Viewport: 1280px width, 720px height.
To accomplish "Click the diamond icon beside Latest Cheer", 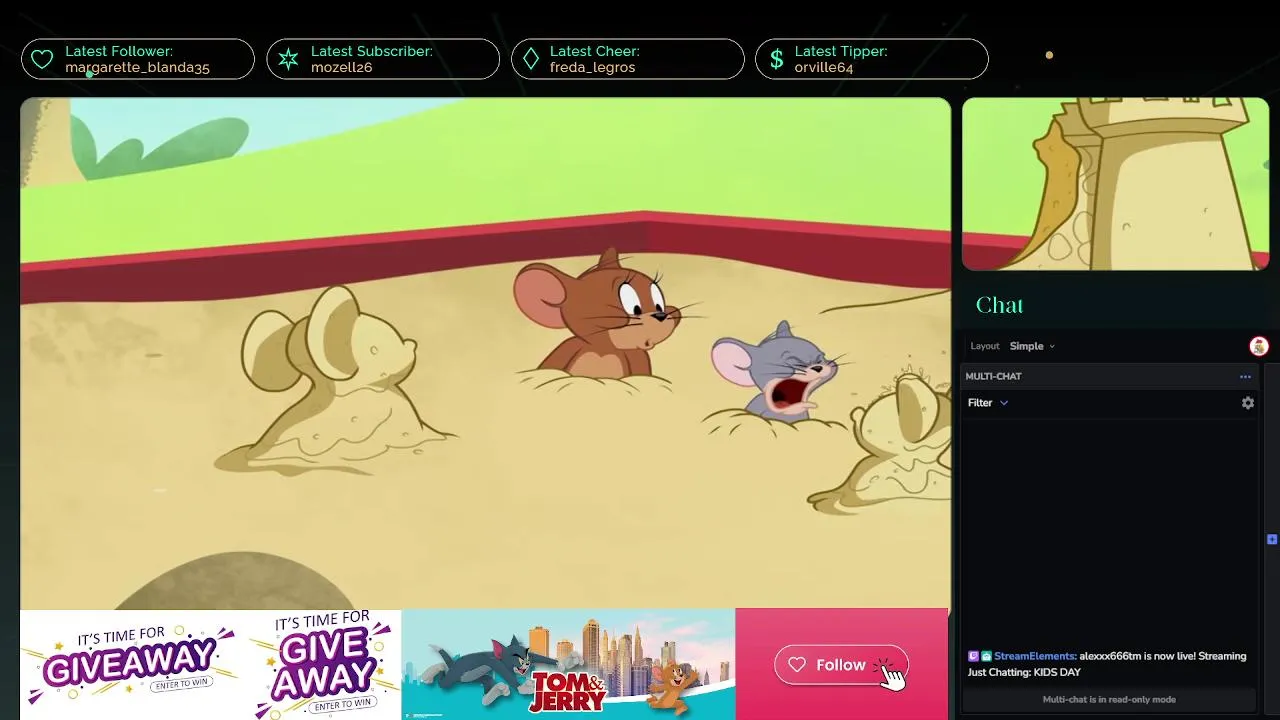I will click(531, 60).
